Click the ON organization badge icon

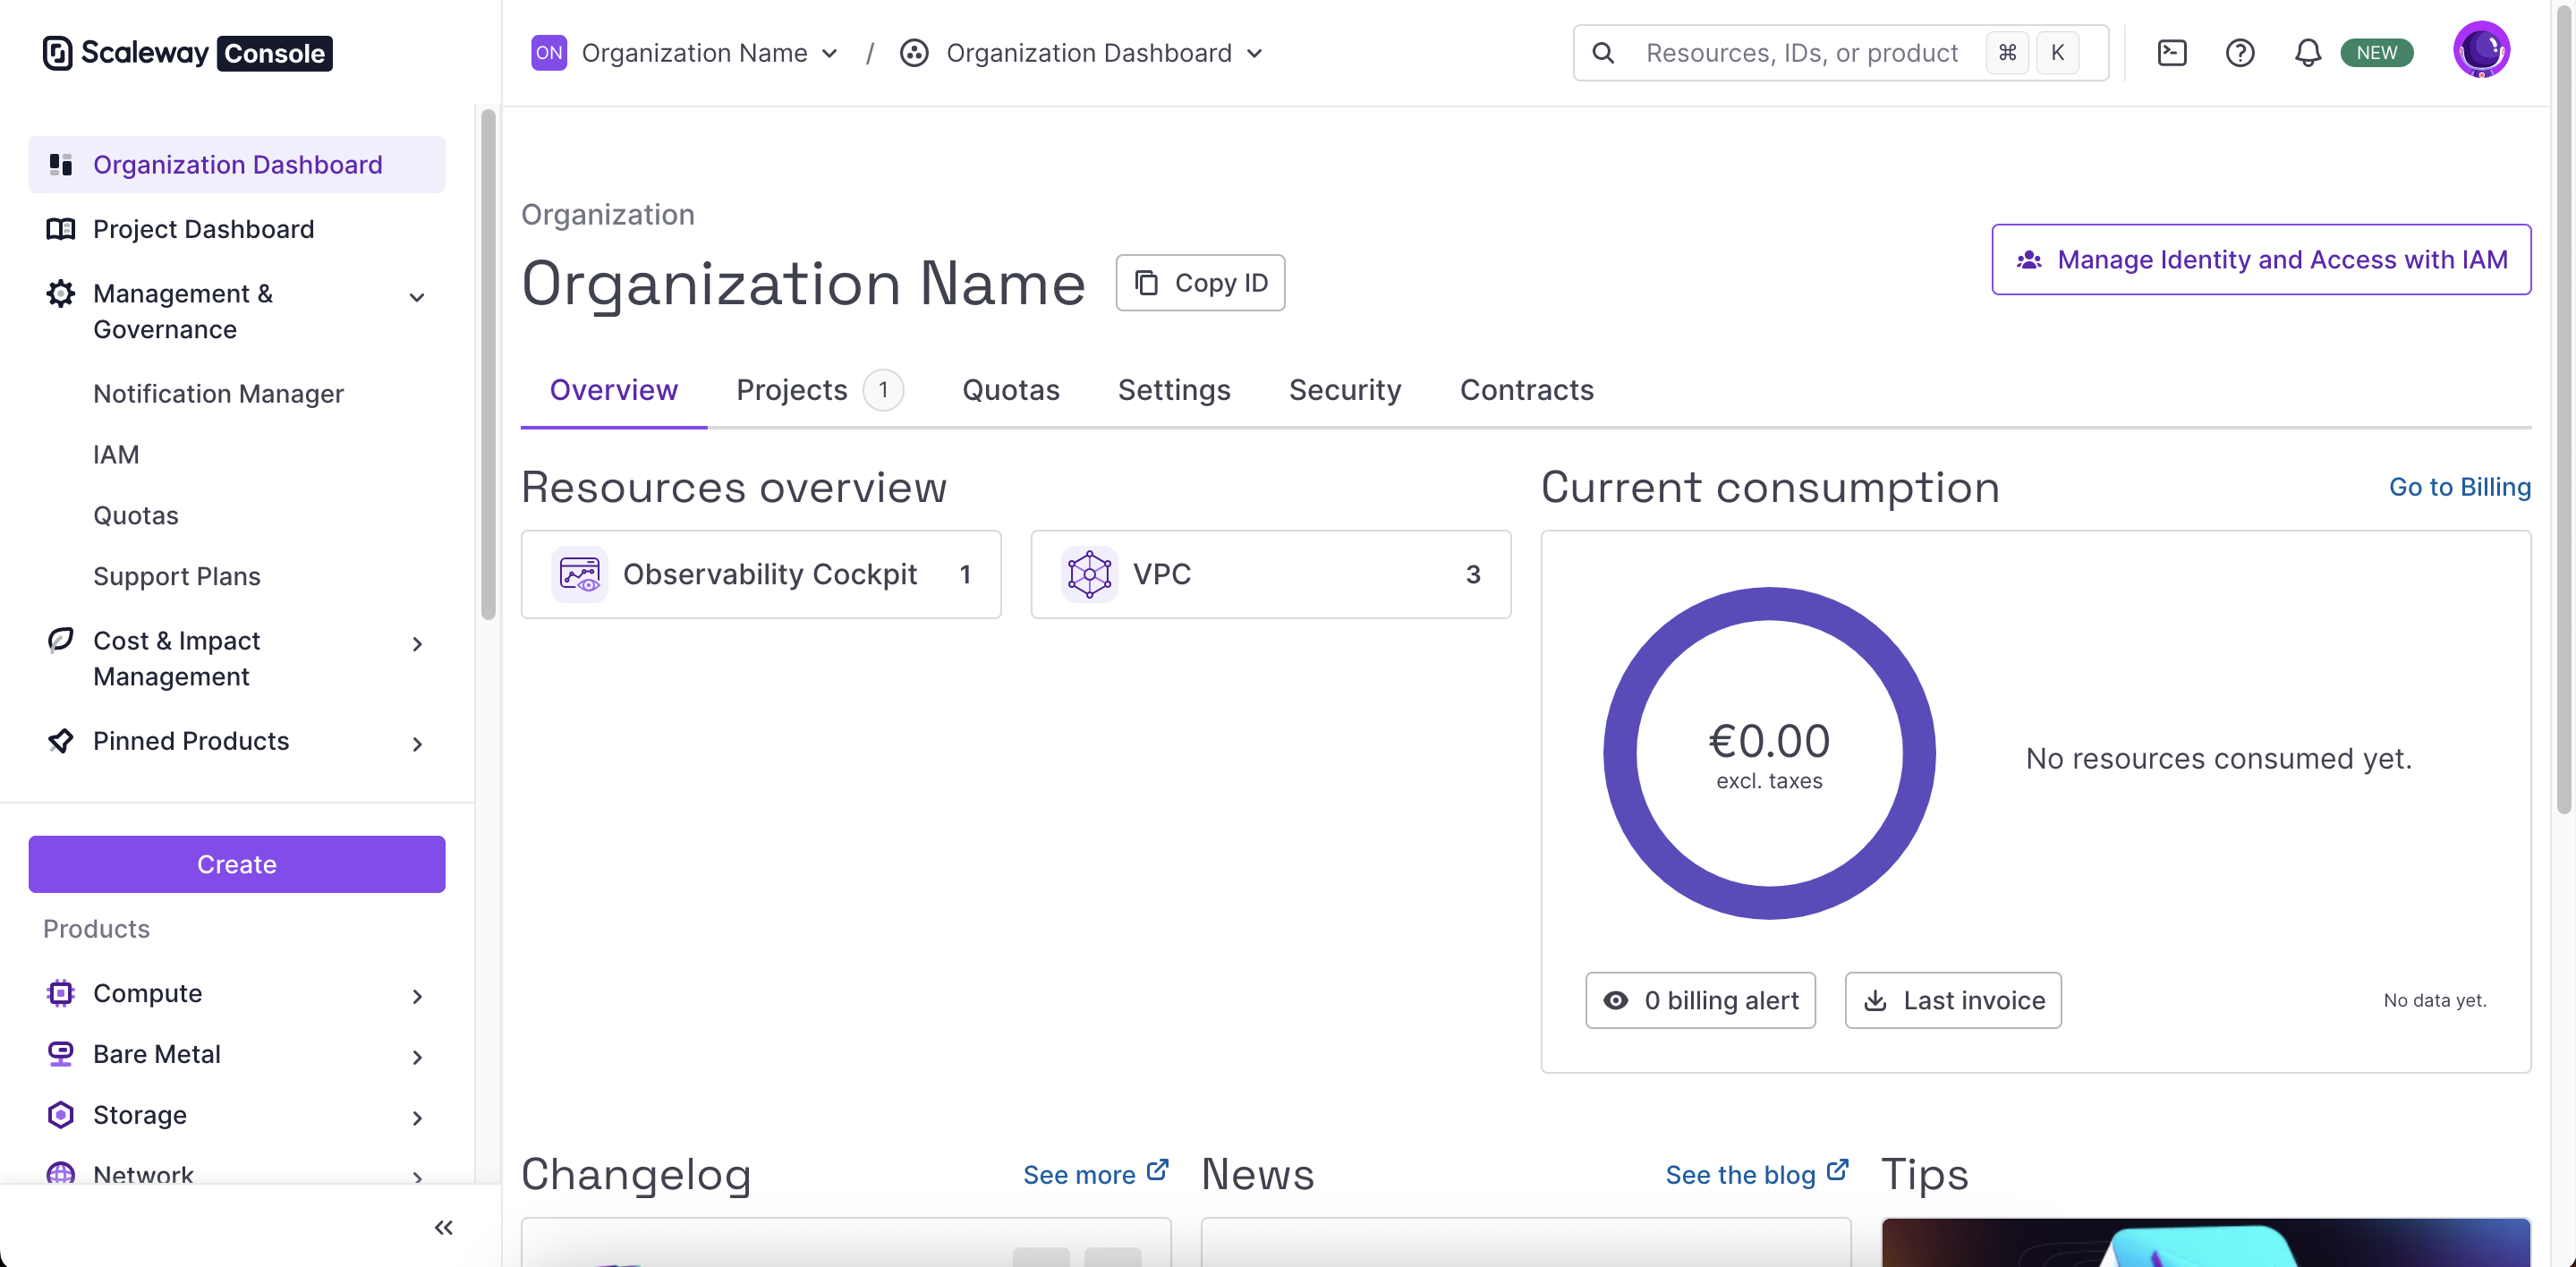[x=549, y=53]
